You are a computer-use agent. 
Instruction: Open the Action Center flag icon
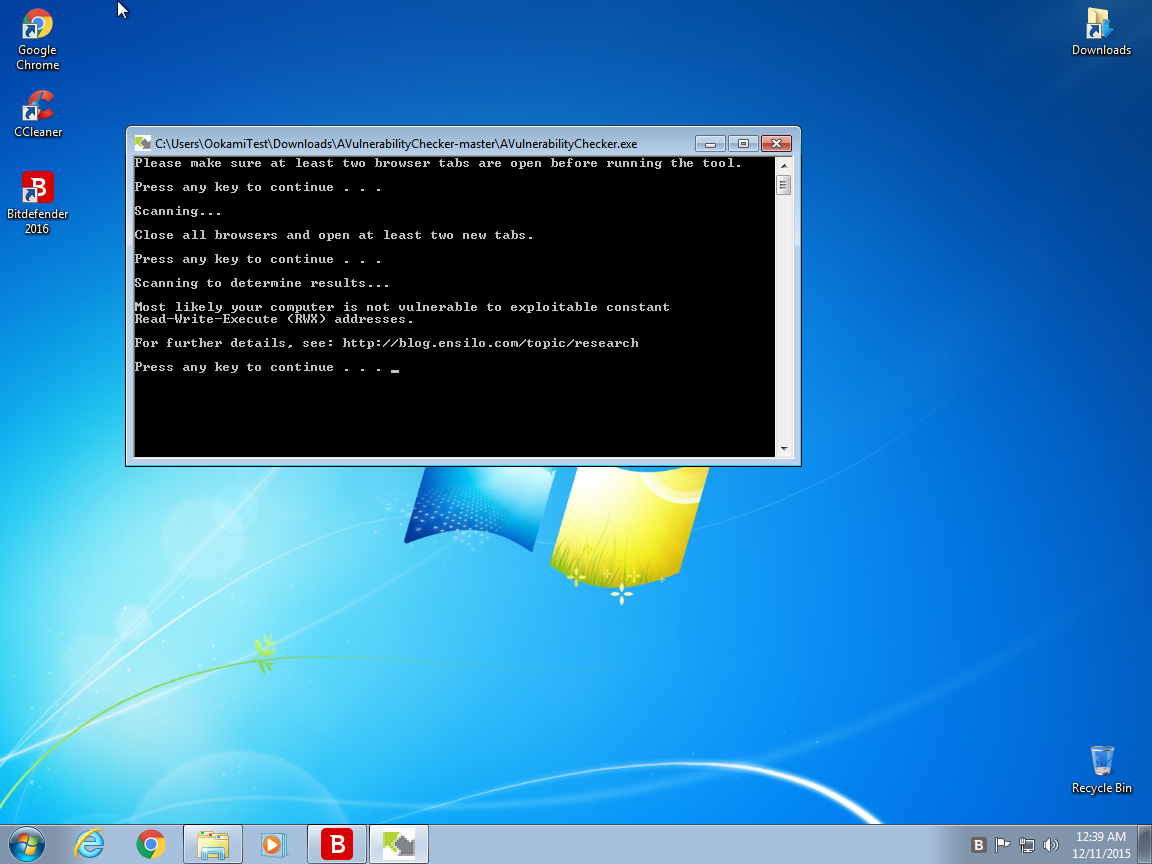[x=1002, y=845]
